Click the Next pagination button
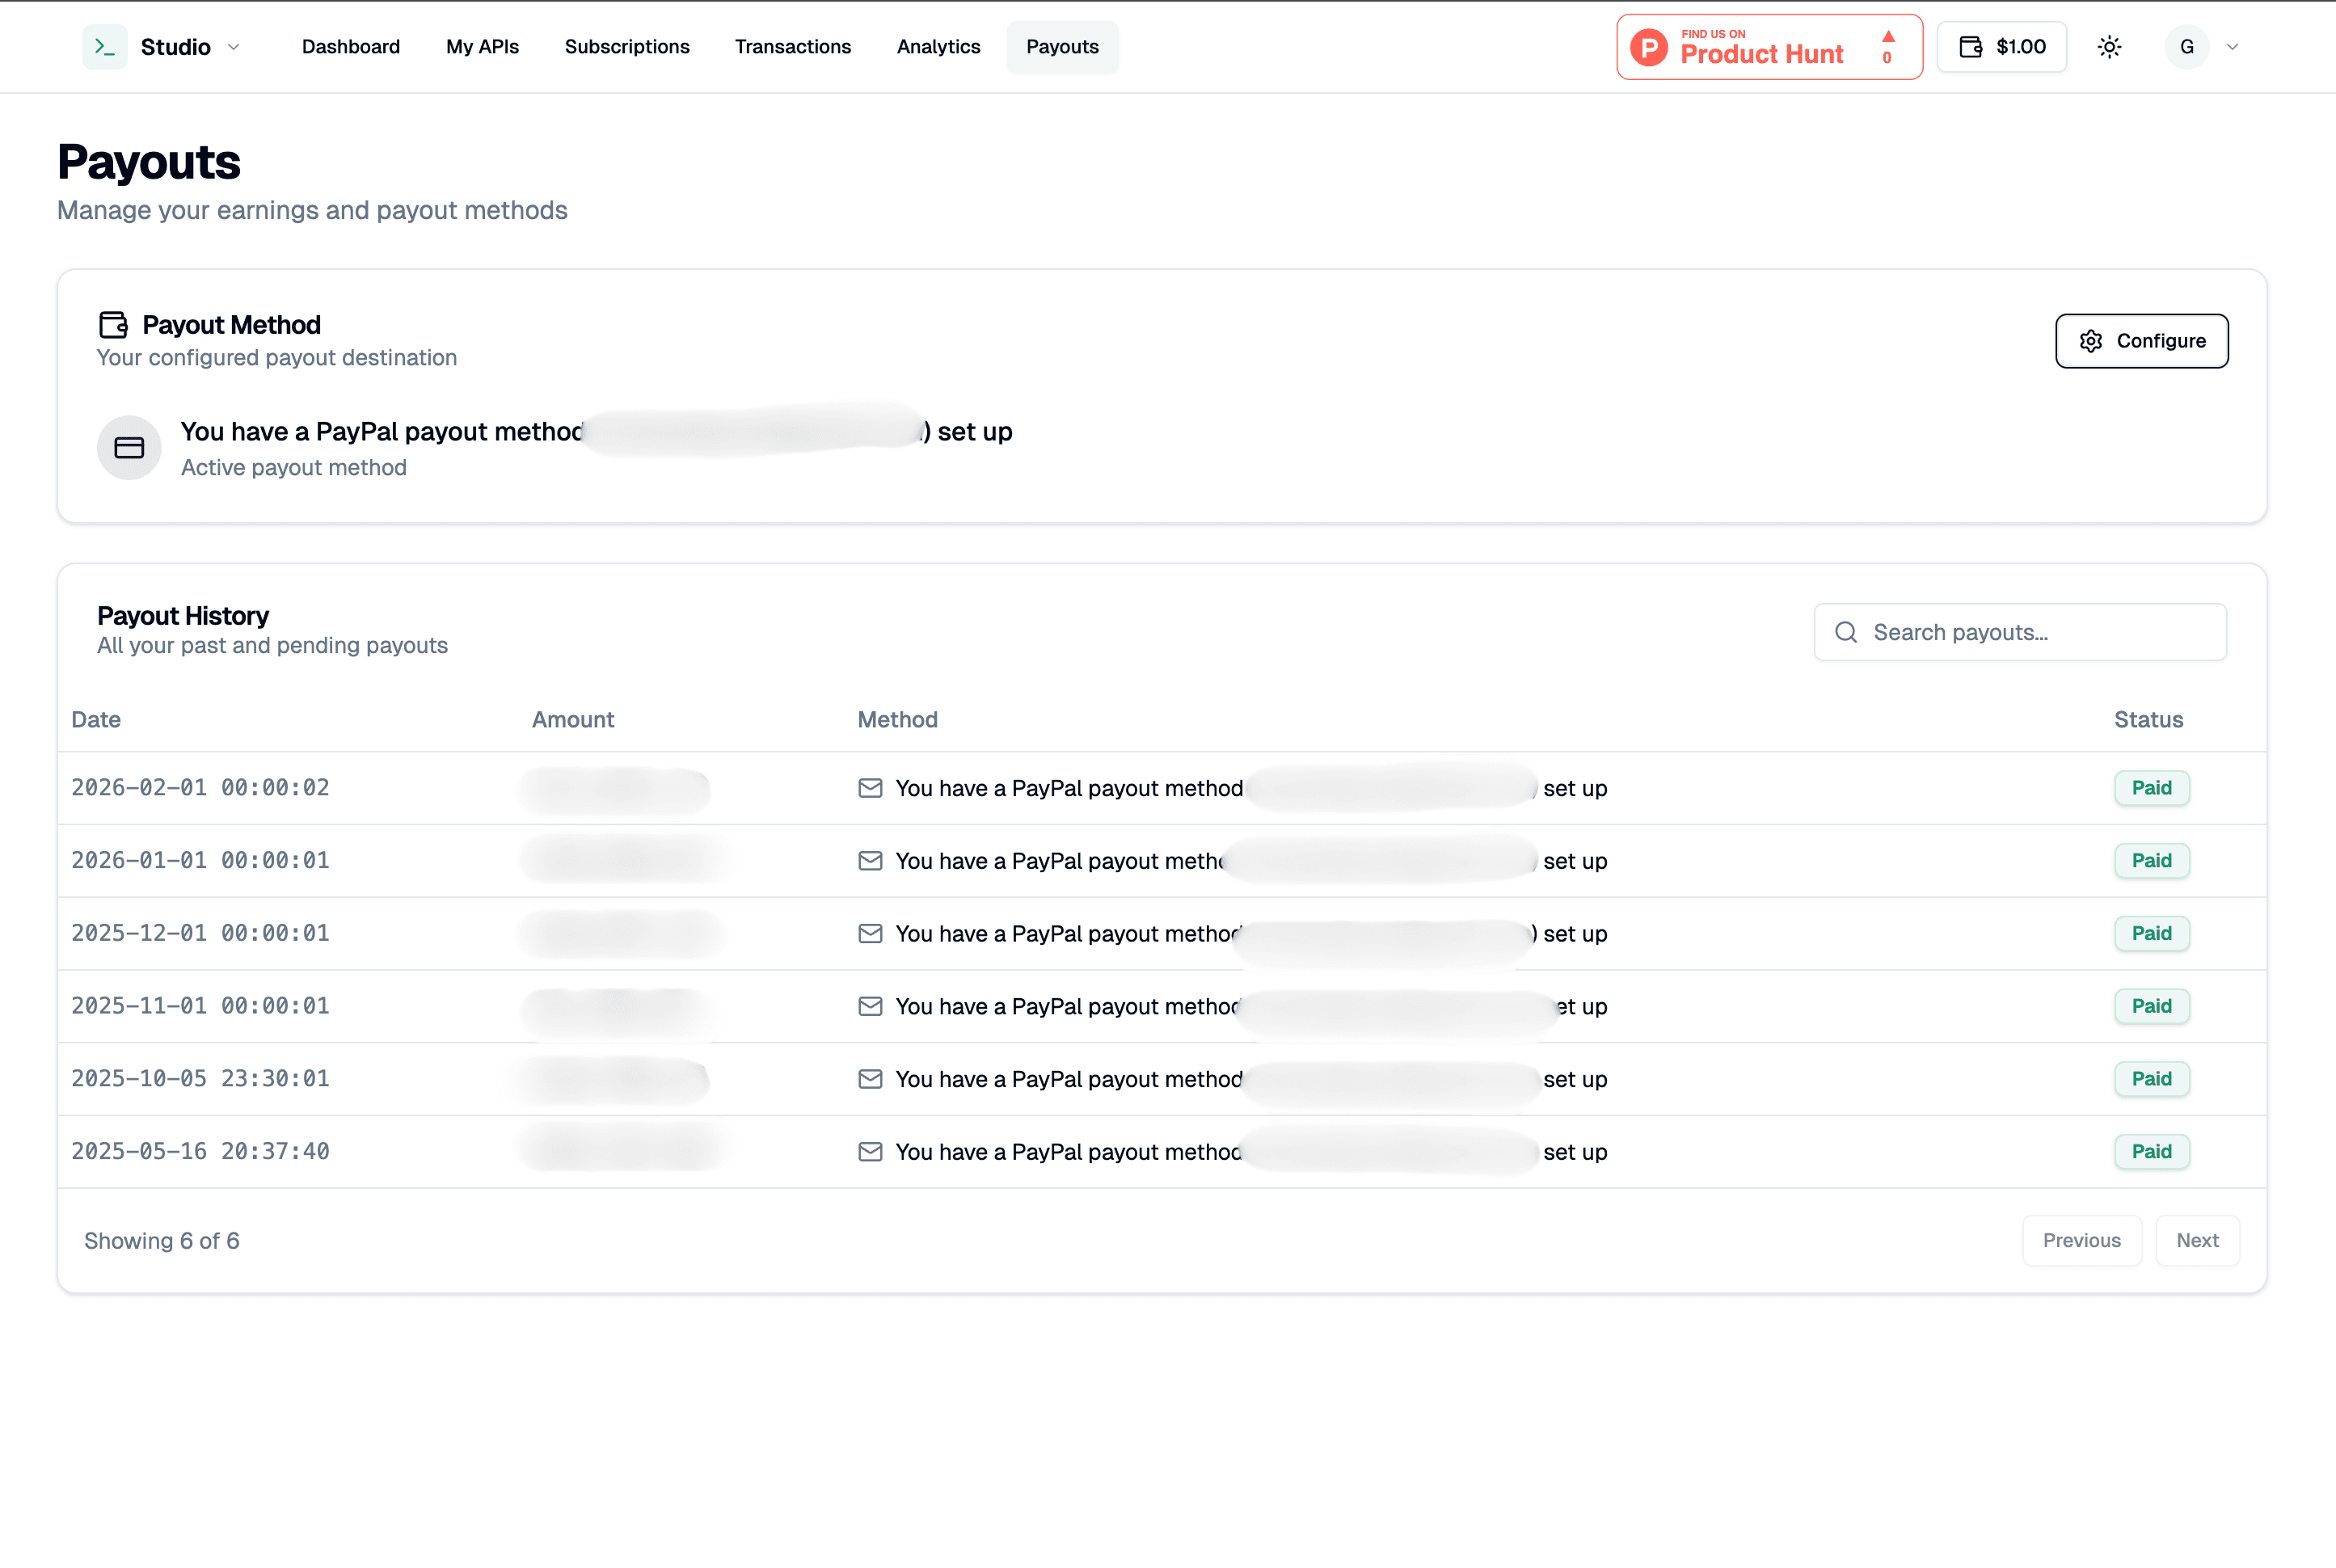 click(2198, 1240)
